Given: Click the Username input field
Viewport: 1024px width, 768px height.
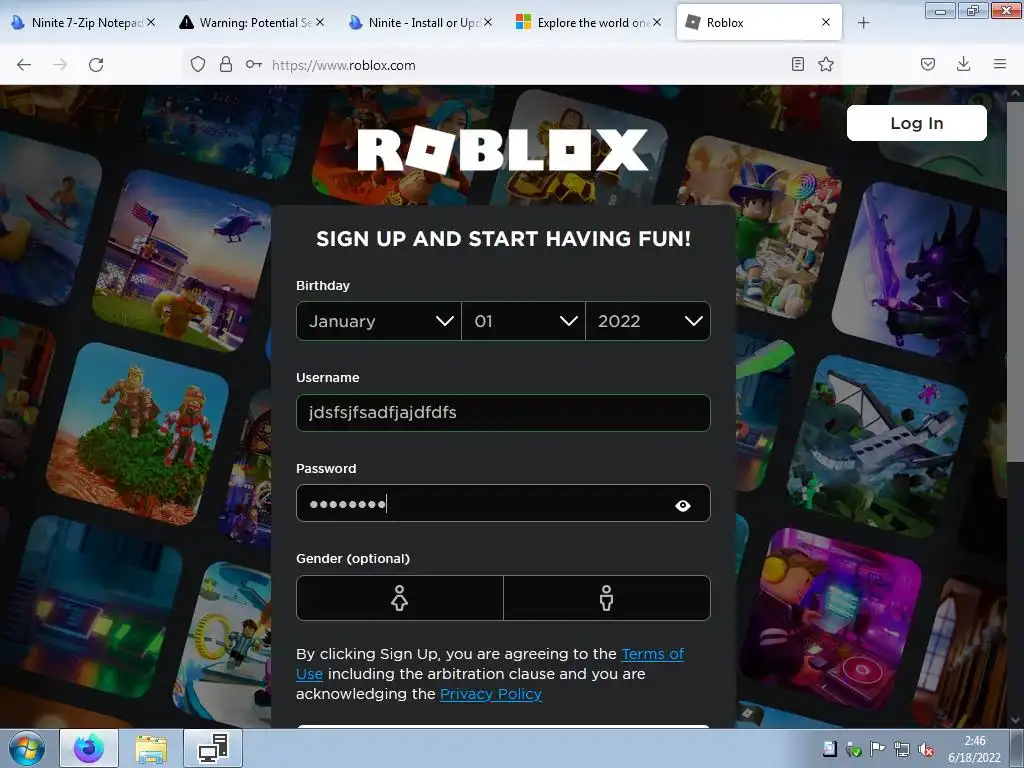Looking at the screenshot, I should (x=504, y=413).
